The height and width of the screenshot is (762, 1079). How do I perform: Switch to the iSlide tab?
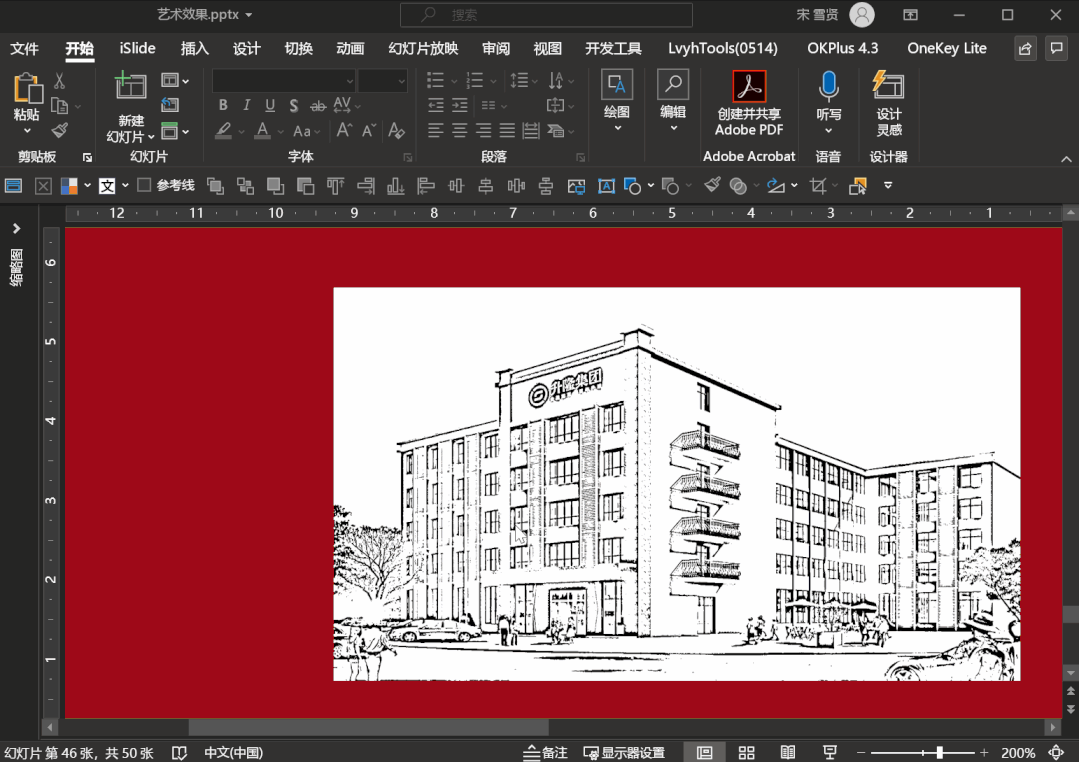[x=137, y=48]
